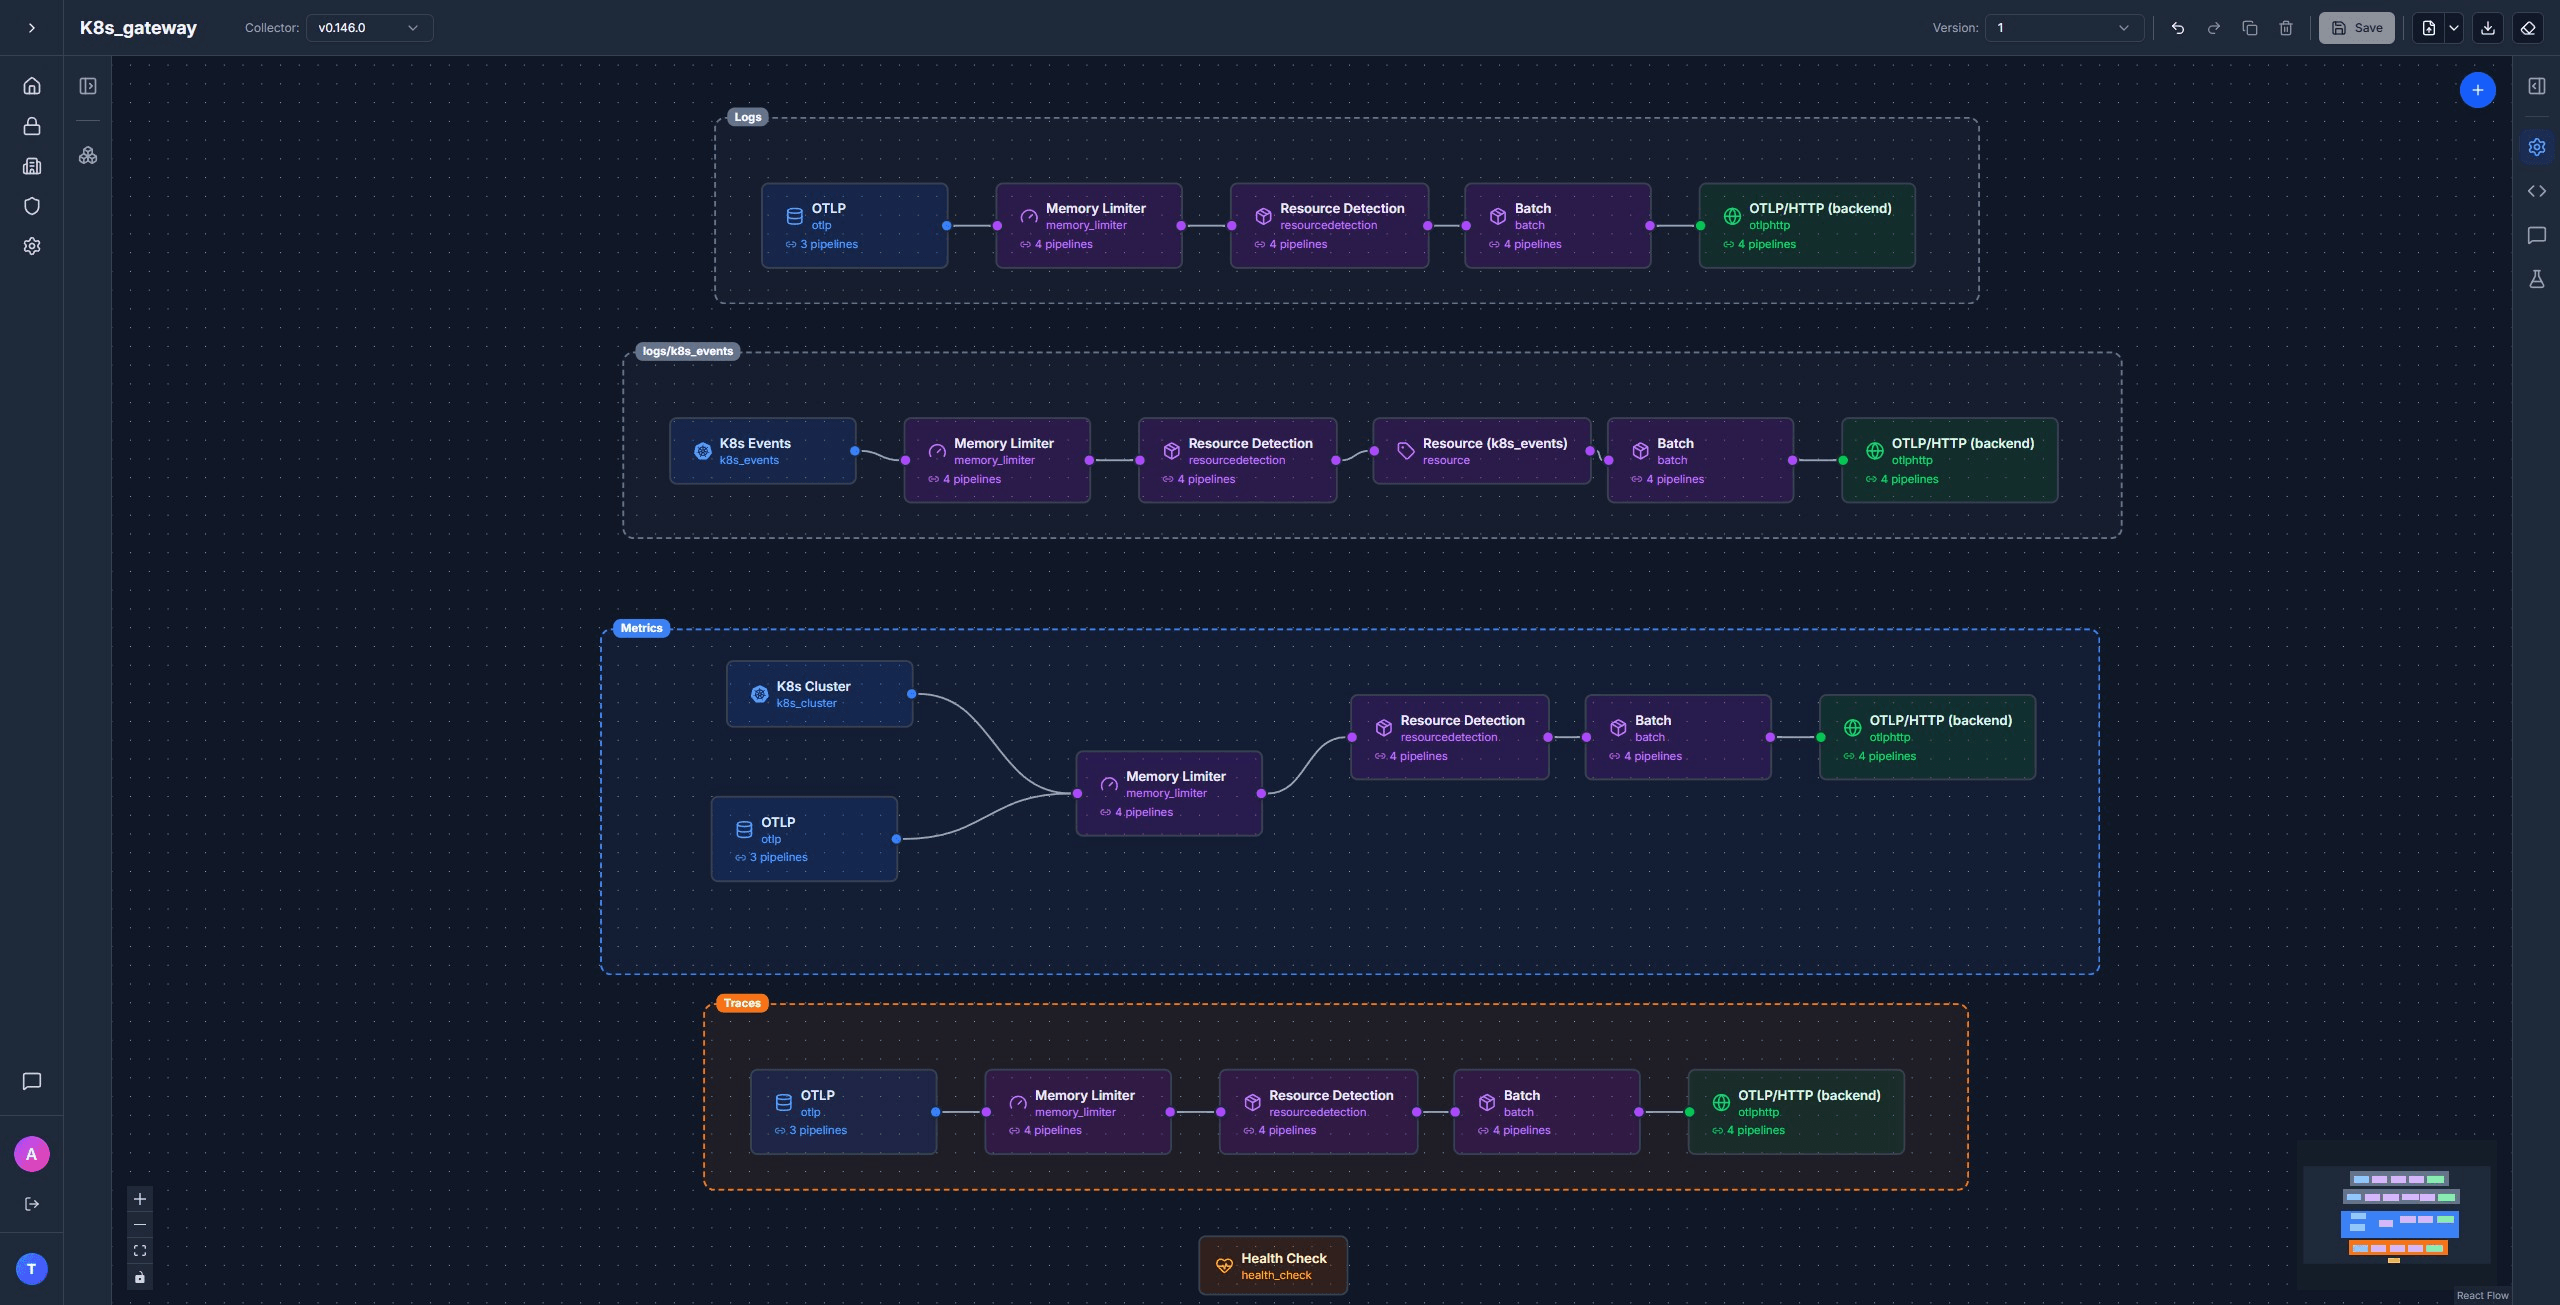Select Batch processor in Metrics pipeline
This screenshot has width=2560, height=1305.
(1678, 737)
